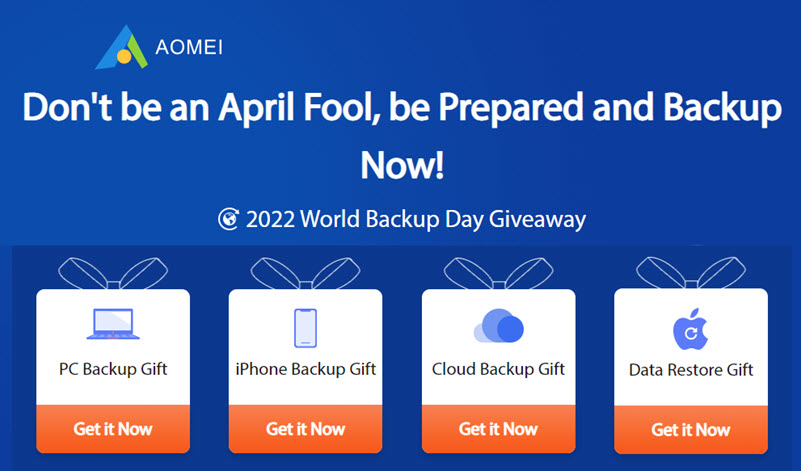Click the AOMEI triangle logo icon
The width and height of the screenshot is (801, 471).
pyautogui.click(x=121, y=47)
